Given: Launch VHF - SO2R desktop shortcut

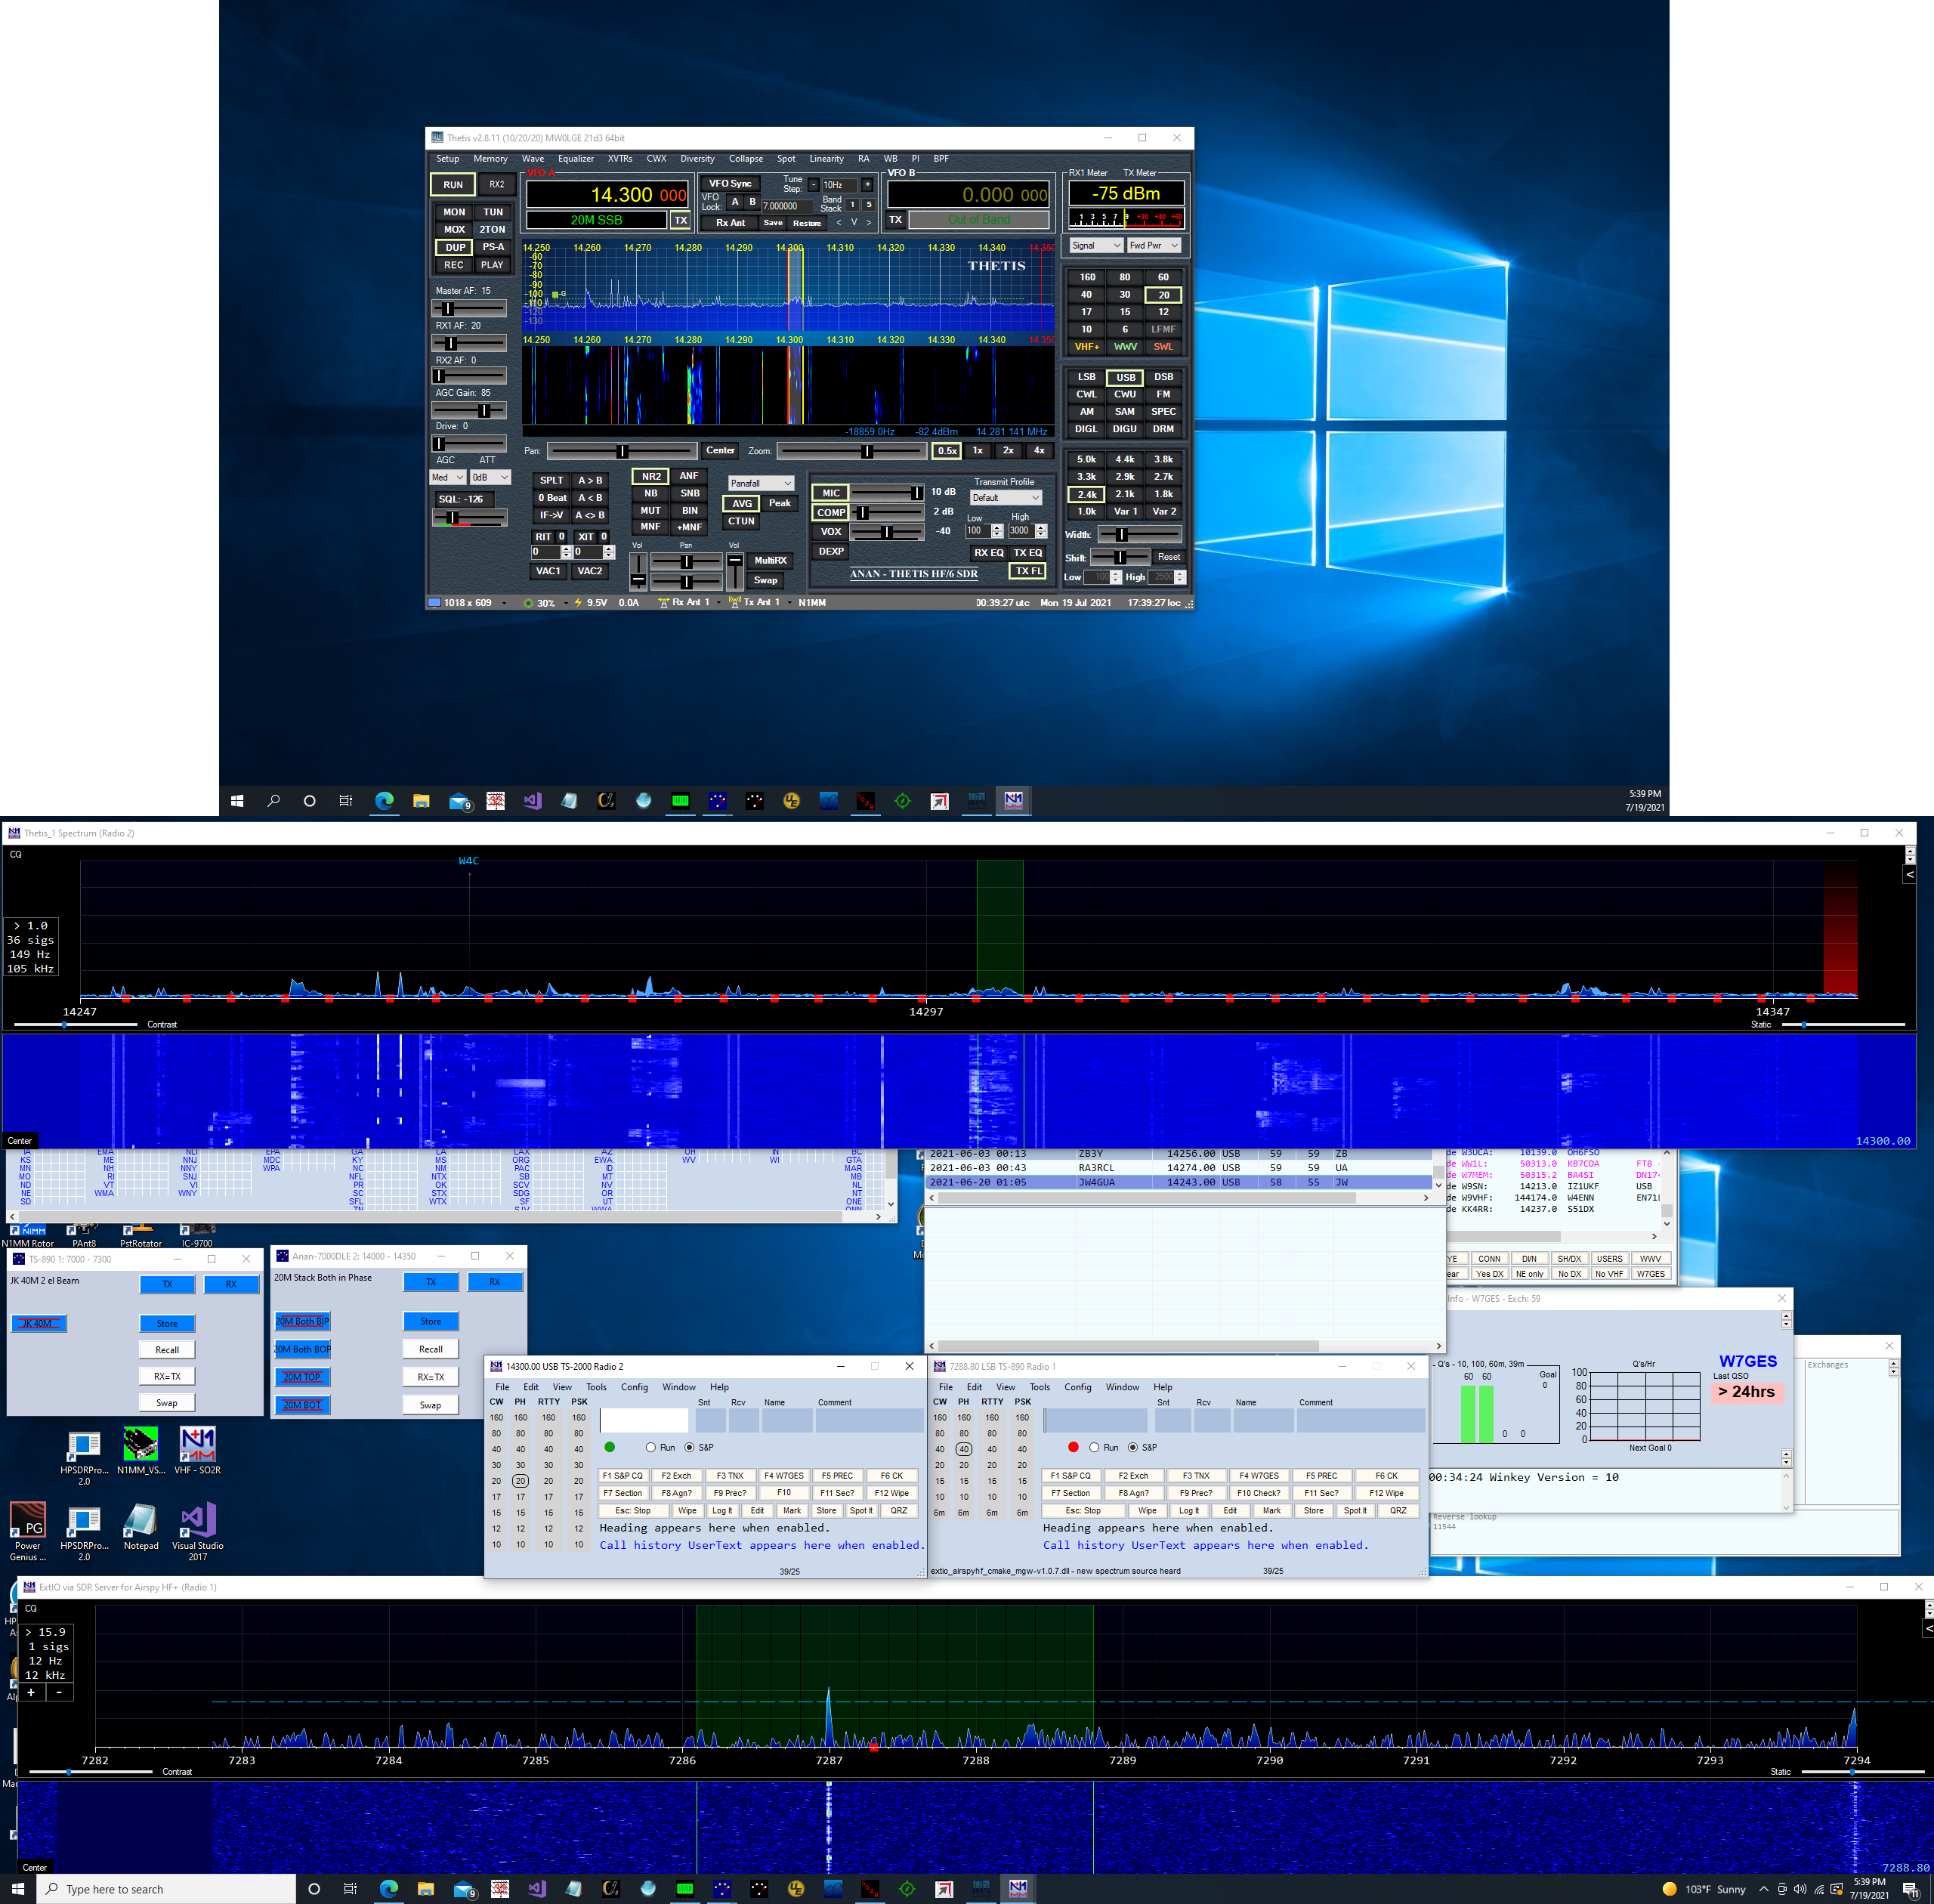Looking at the screenshot, I should point(197,1451).
